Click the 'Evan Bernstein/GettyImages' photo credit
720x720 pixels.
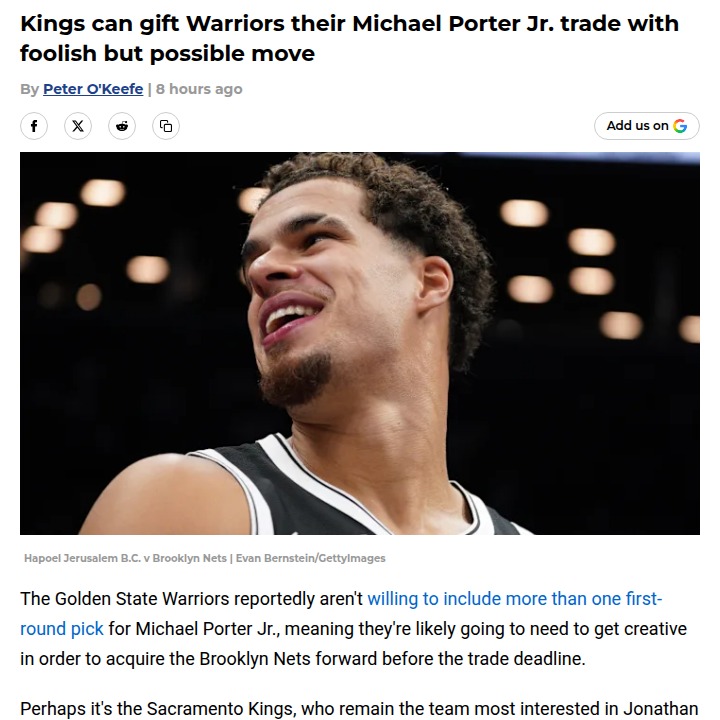coord(310,558)
